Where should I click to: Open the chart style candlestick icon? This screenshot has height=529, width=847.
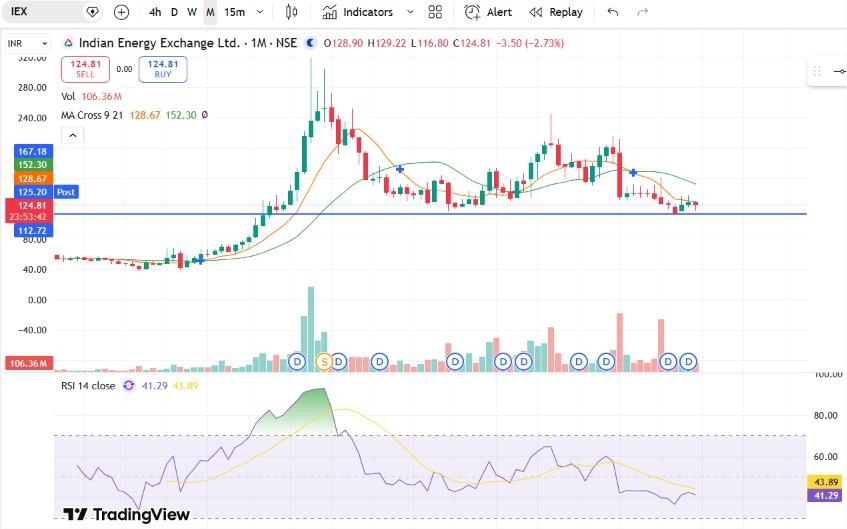291,12
